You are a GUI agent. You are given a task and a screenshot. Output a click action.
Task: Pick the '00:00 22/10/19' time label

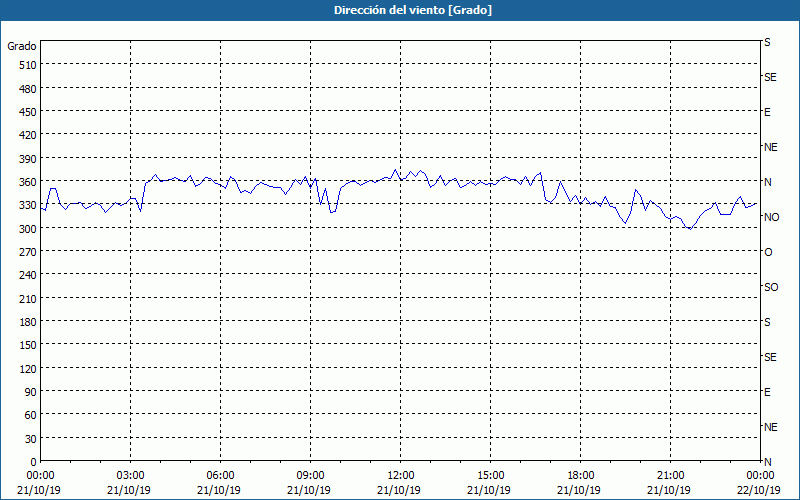point(759,483)
